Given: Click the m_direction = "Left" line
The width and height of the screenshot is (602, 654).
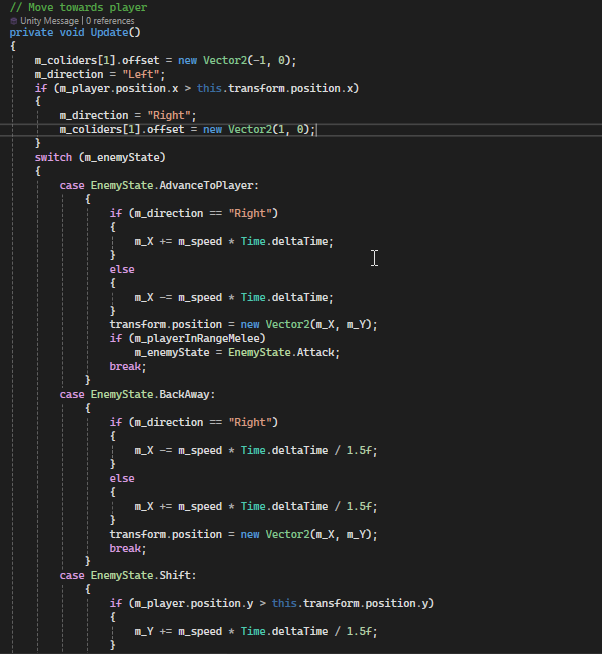Looking at the screenshot, I should tap(100, 75).
